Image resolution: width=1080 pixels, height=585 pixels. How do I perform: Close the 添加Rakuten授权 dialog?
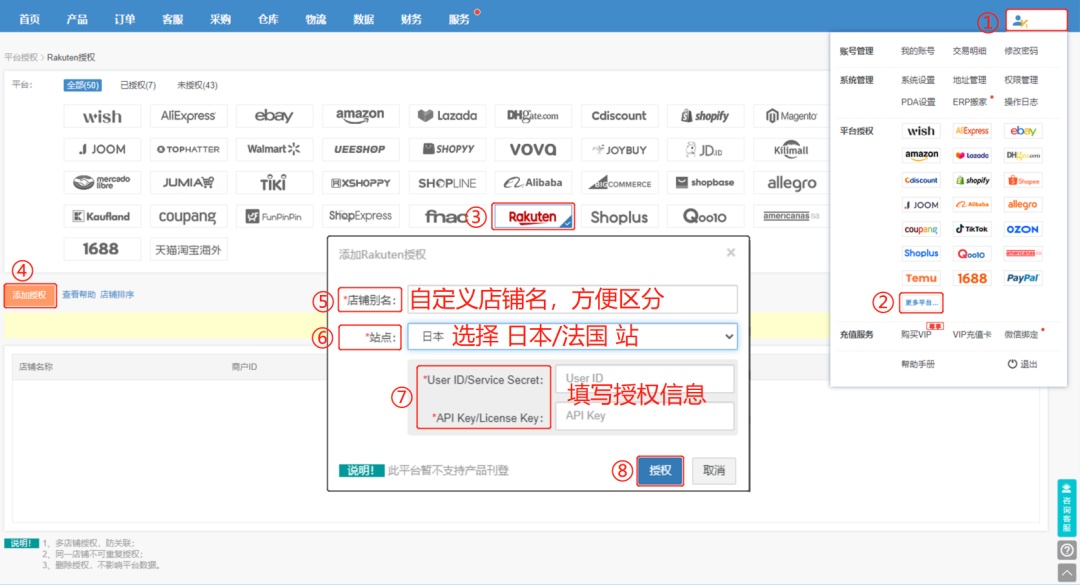730,253
